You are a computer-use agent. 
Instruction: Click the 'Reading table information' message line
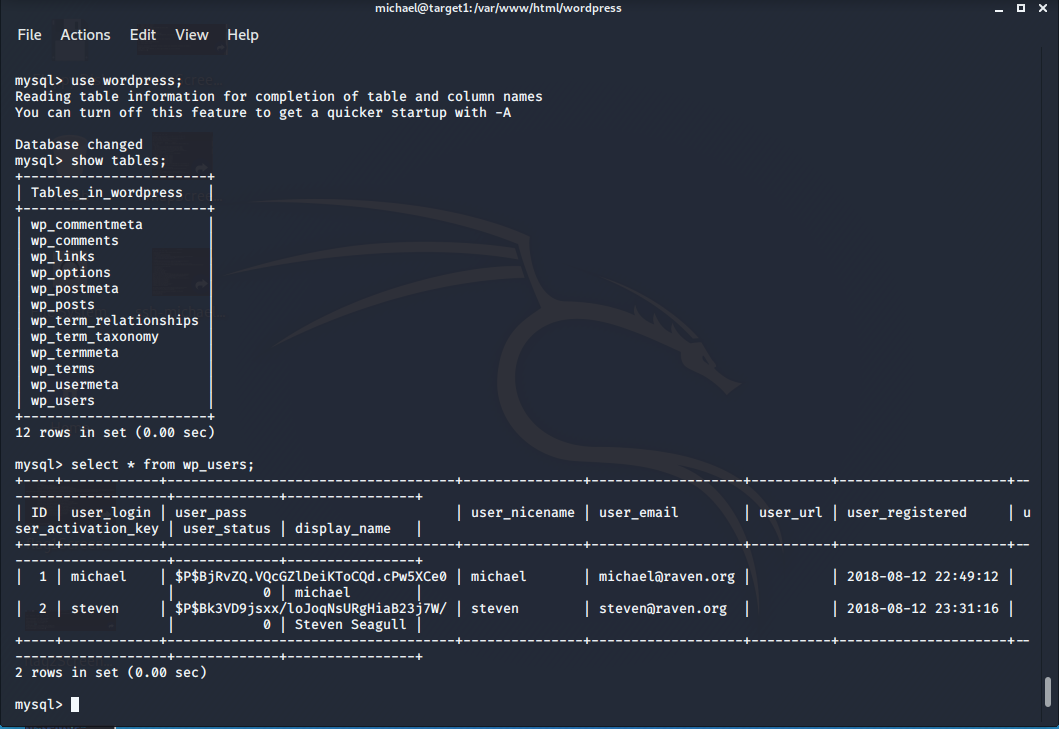point(278,97)
